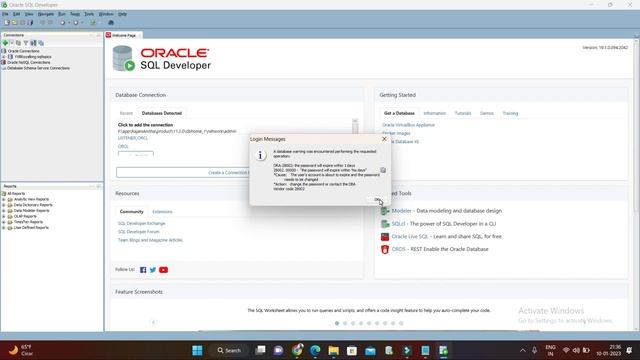Open the Tools menu
The image size is (640, 360).
(89, 14)
